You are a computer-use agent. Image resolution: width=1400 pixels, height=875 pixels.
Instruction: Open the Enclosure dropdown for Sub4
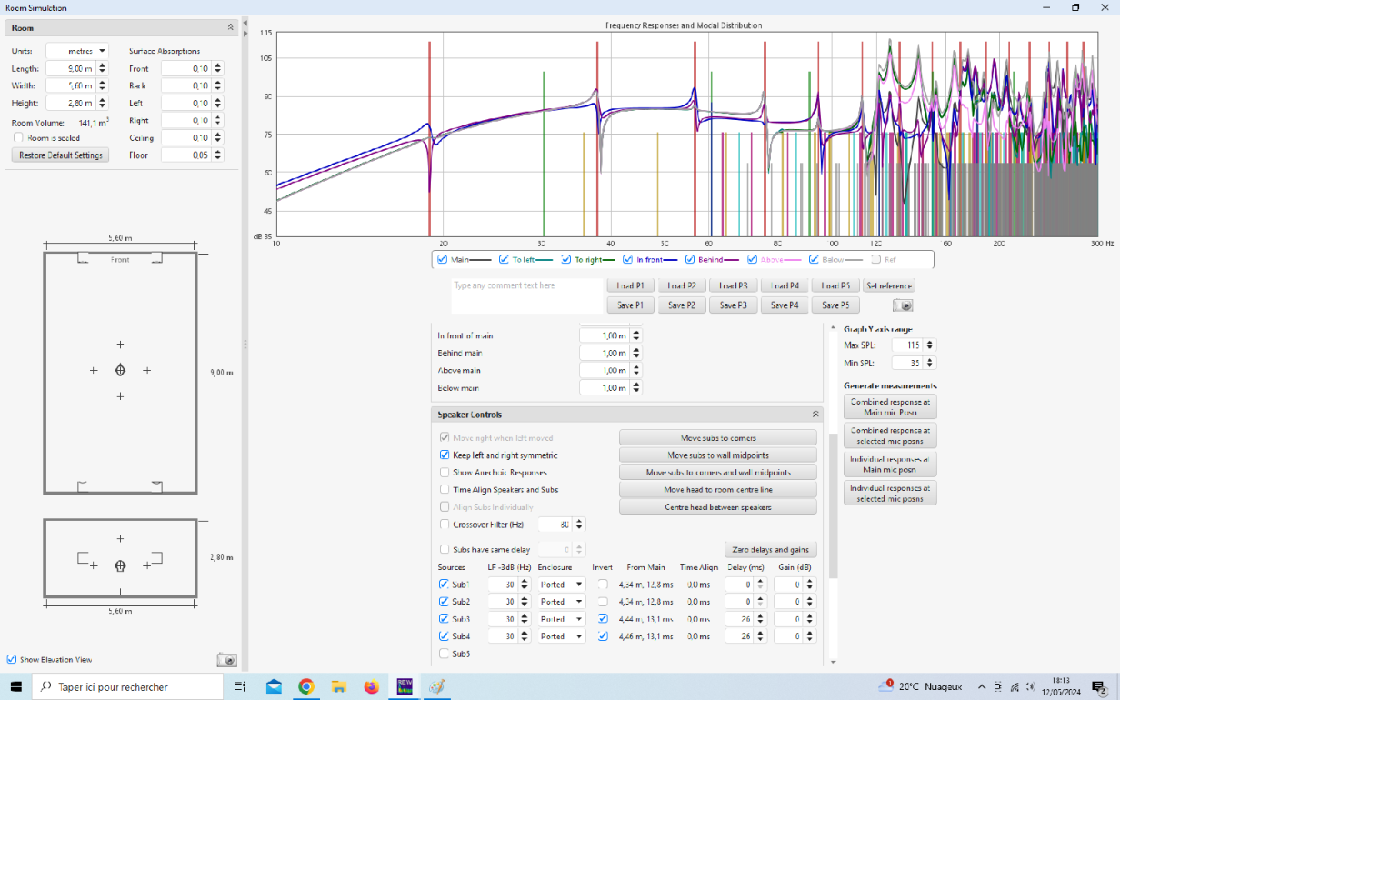[x=561, y=636]
